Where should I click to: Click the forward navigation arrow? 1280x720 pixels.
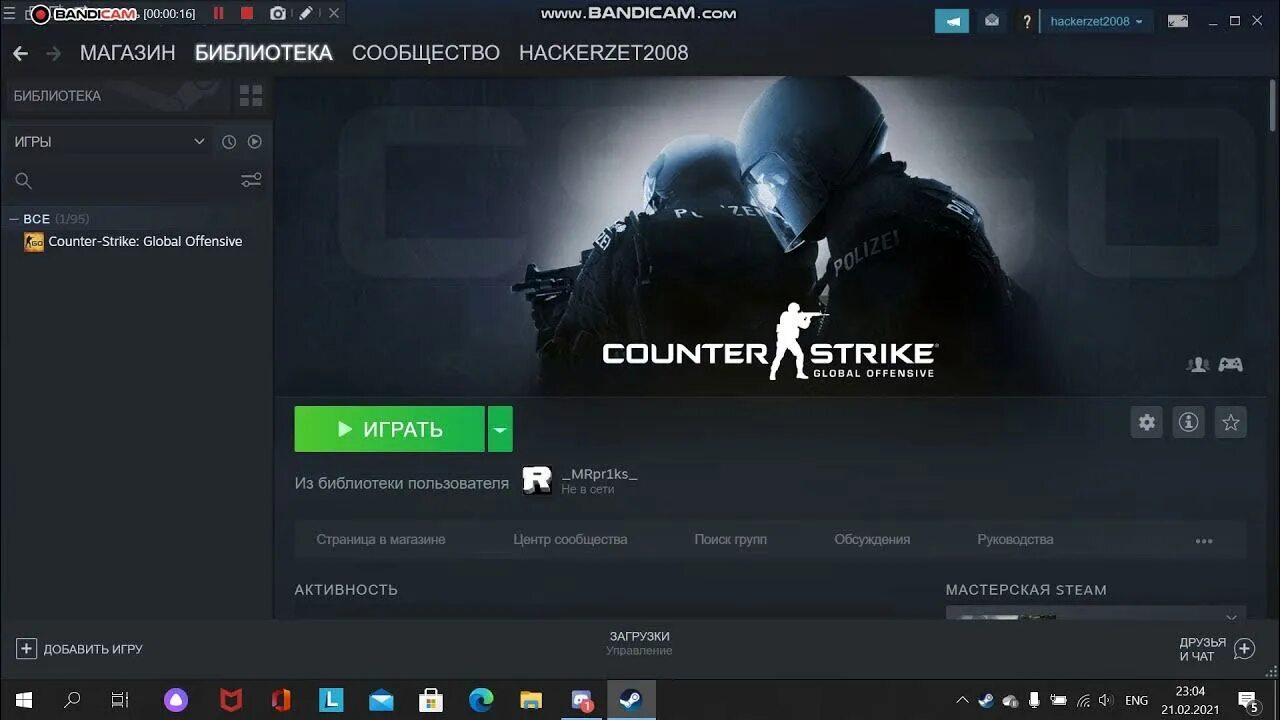pyautogui.click(x=54, y=53)
